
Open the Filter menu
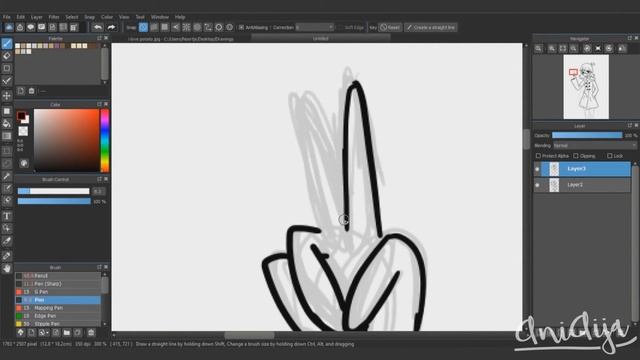tap(54, 17)
